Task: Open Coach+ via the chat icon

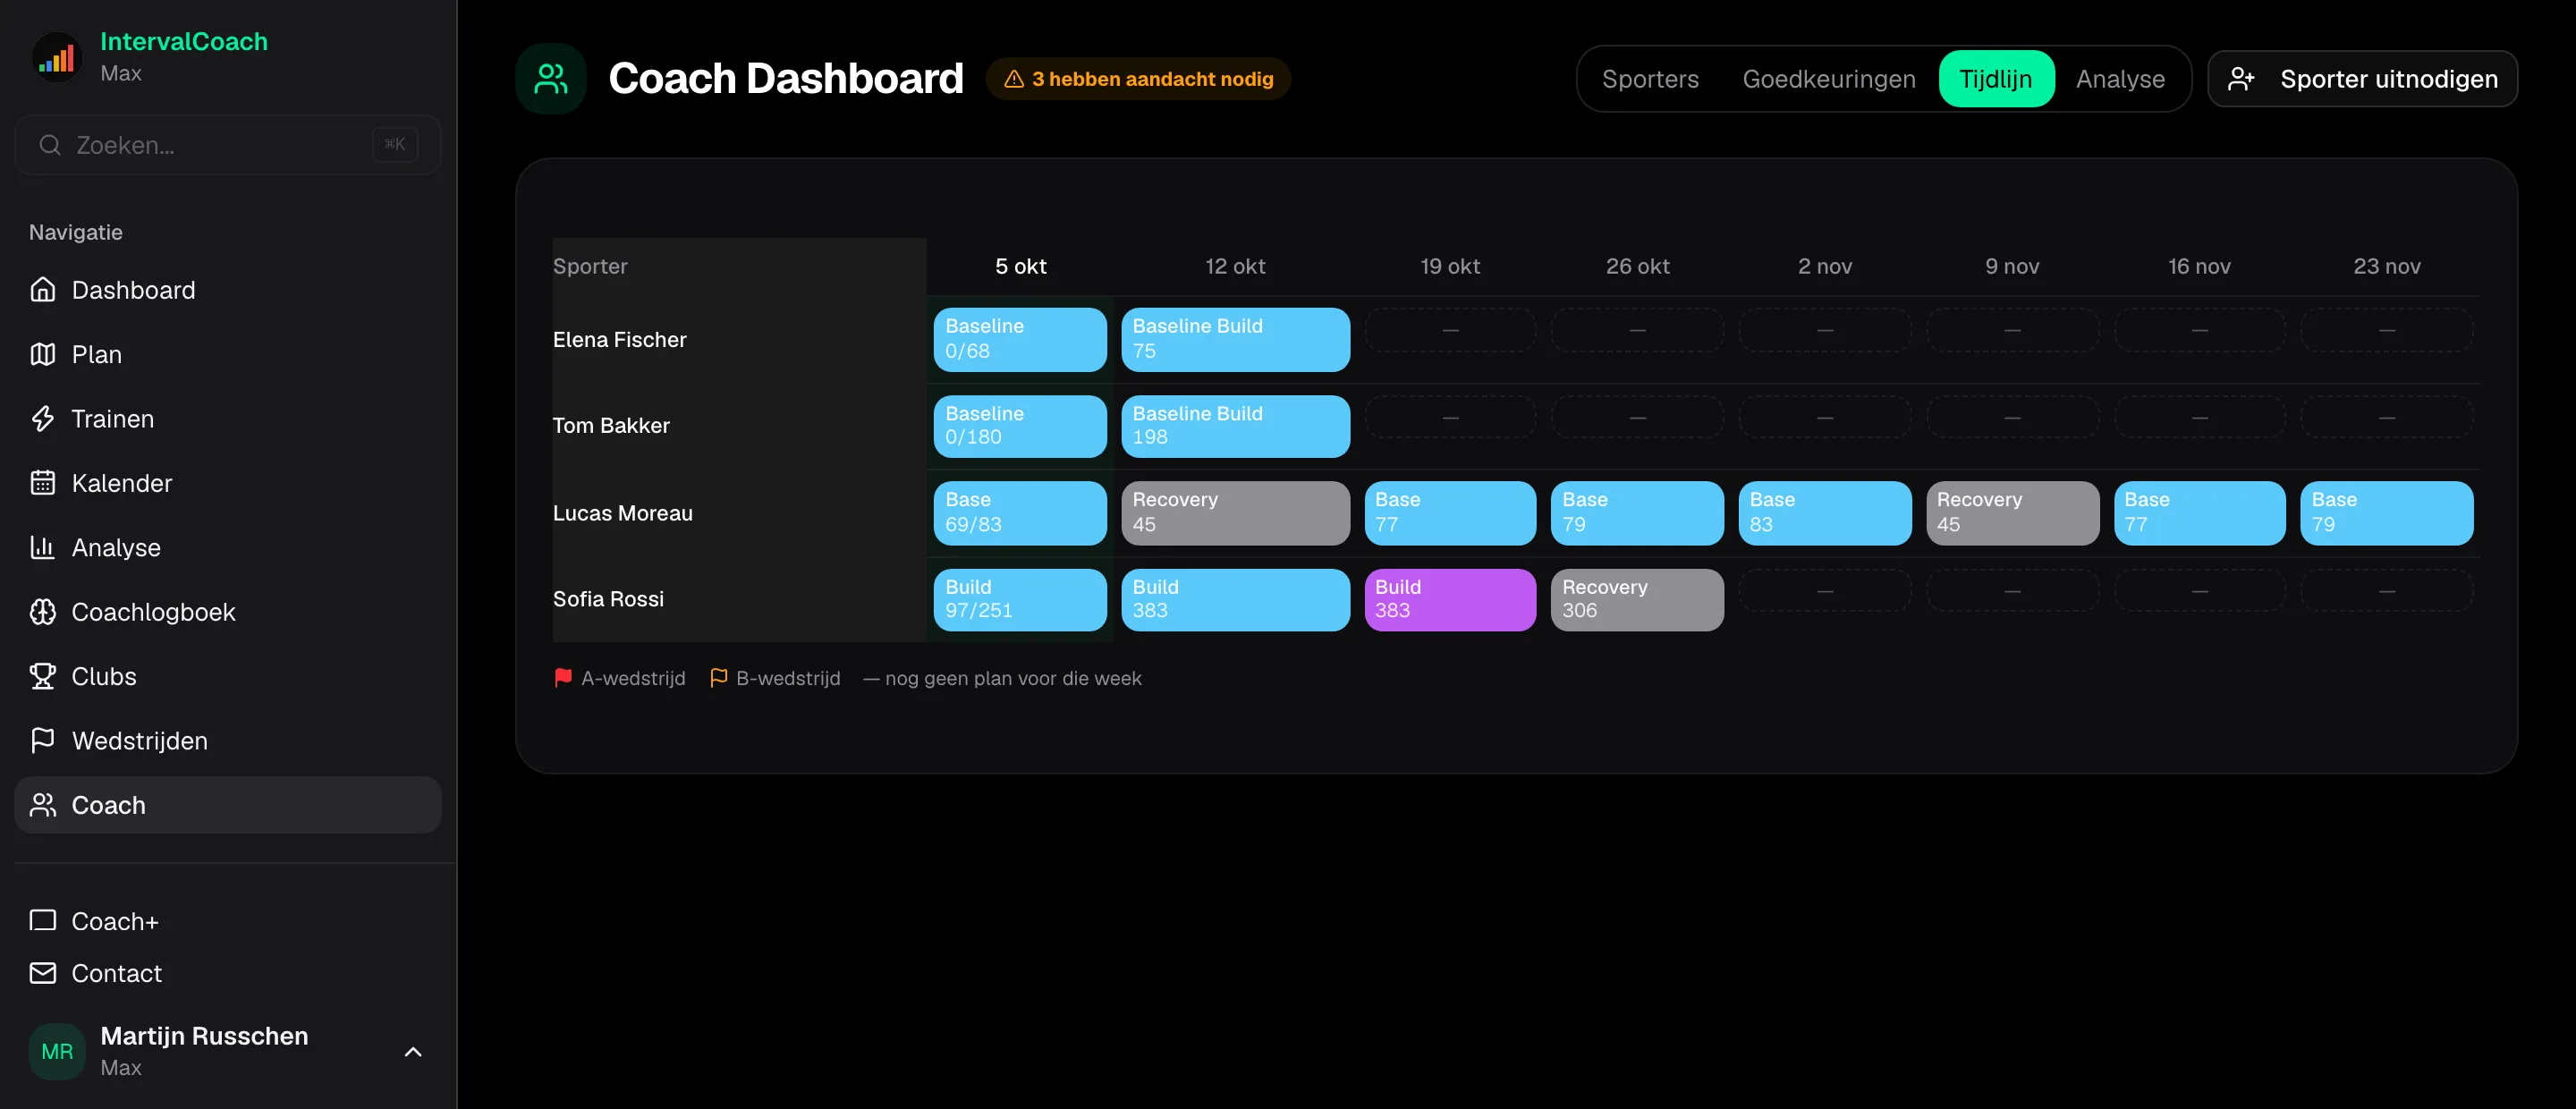Action: (x=42, y=920)
